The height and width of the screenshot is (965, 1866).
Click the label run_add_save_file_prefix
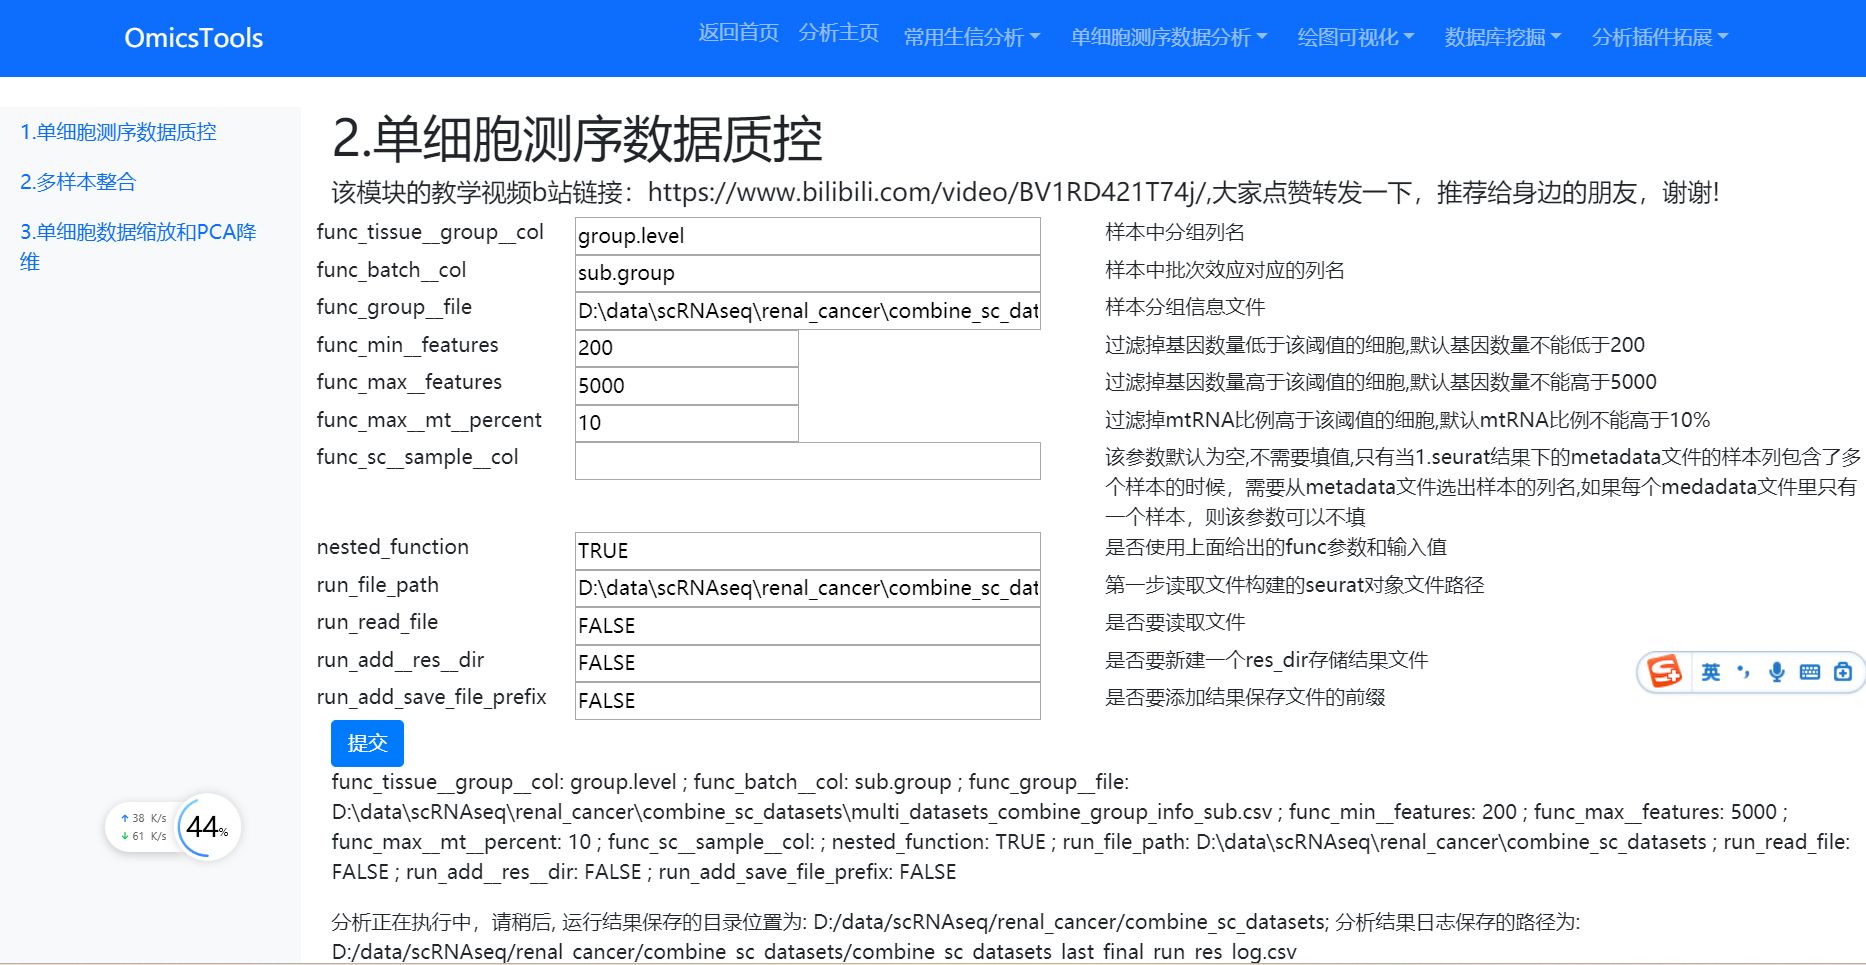431,697
